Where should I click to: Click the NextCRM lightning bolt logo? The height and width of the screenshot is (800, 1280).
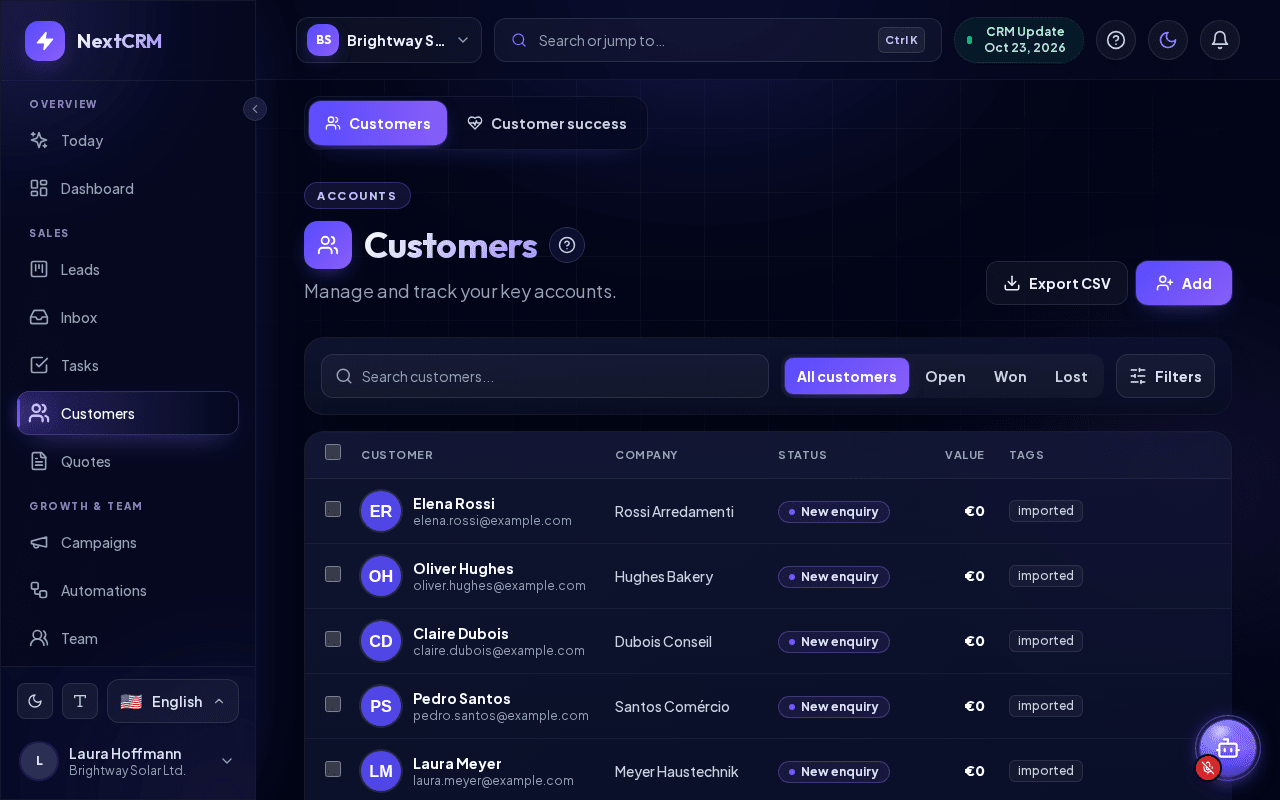coord(45,41)
